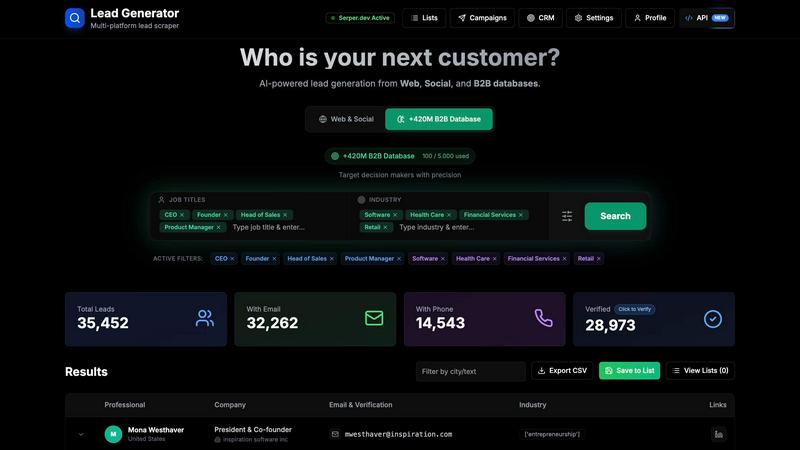800x450 pixels.
Task: Export results with Export CSV
Action: coord(562,371)
